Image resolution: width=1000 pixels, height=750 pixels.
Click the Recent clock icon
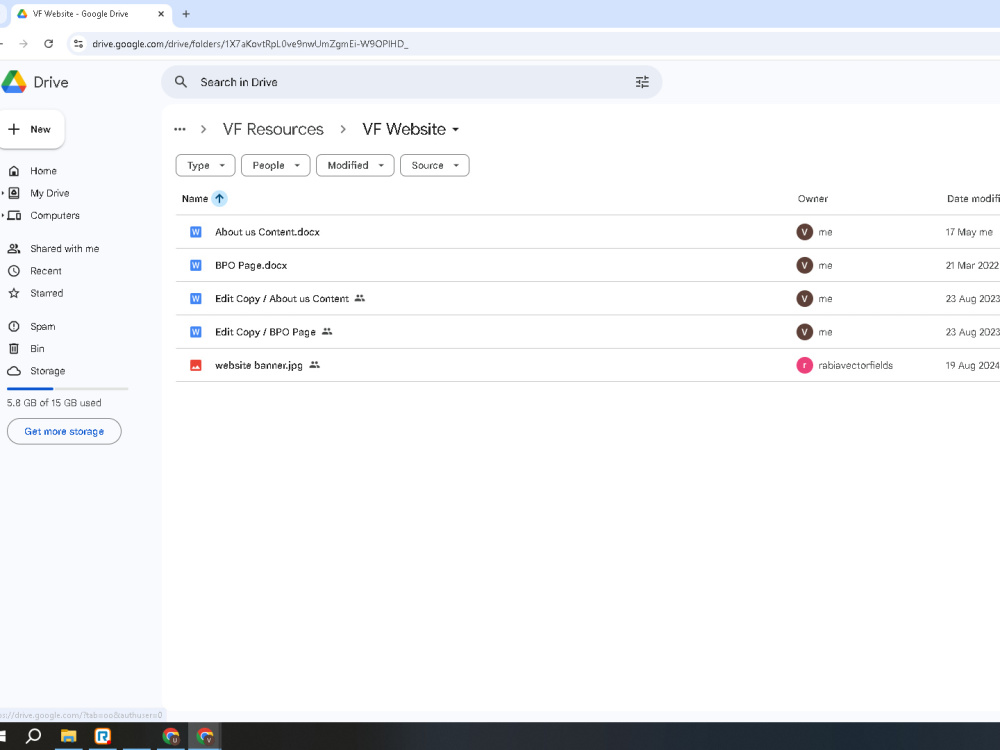(14, 271)
